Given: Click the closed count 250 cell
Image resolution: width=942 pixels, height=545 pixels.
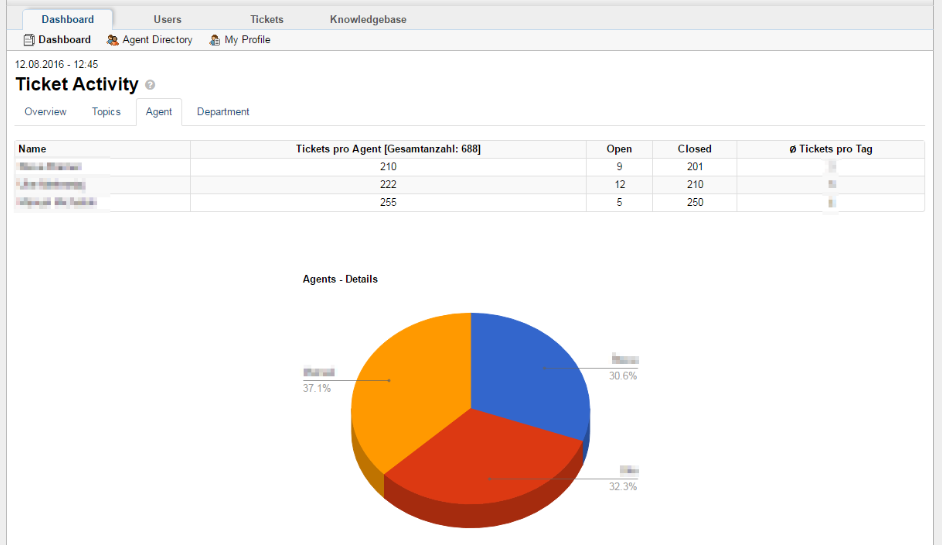Looking at the screenshot, I should (x=695, y=202).
